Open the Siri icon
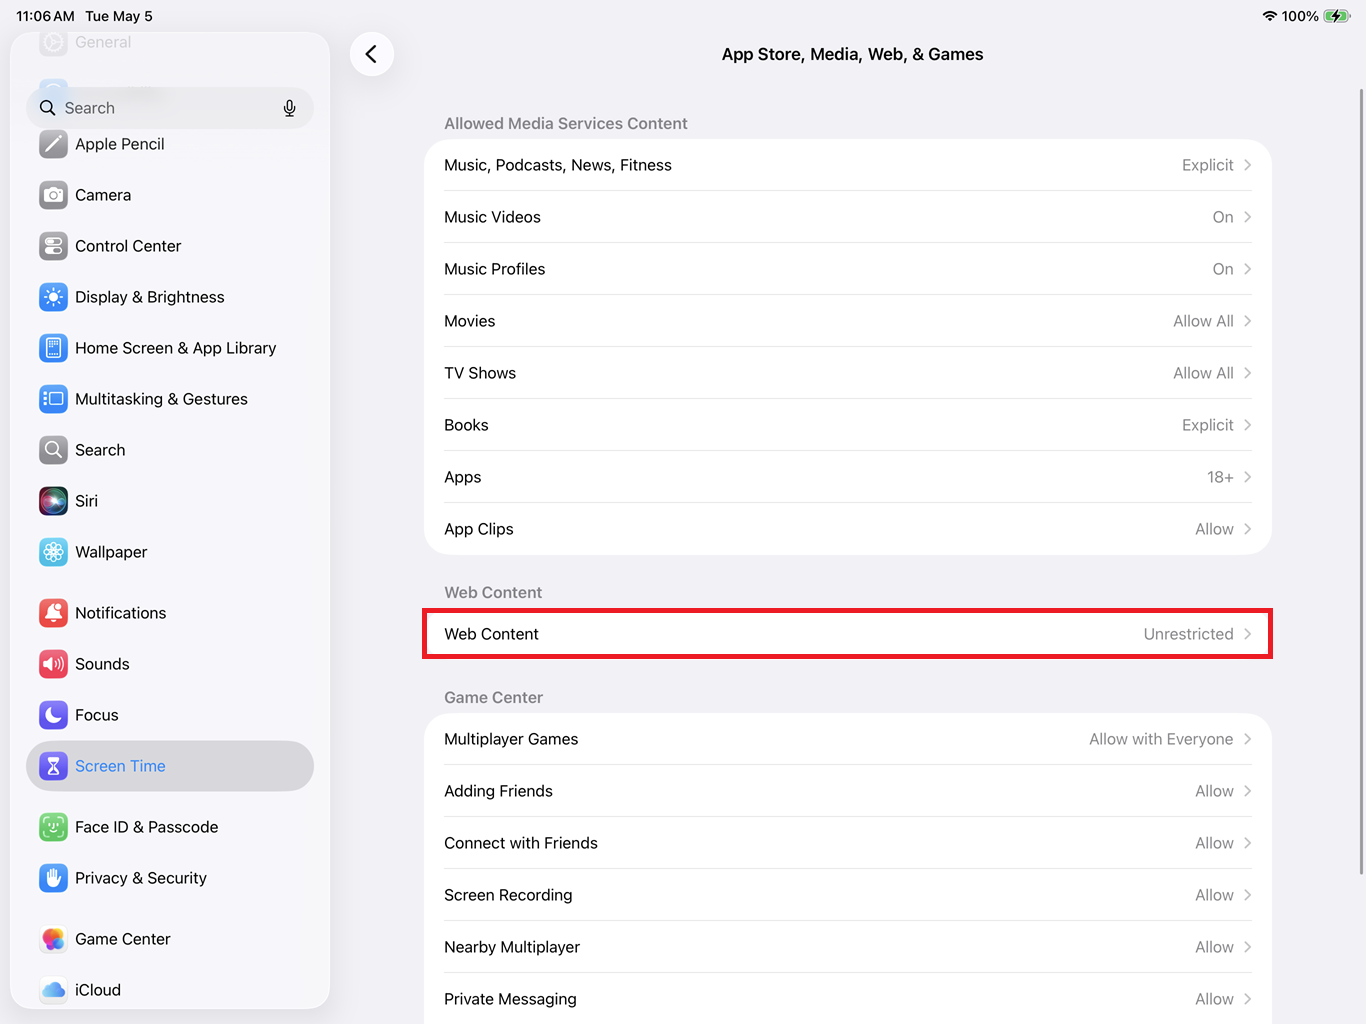 tap(53, 501)
